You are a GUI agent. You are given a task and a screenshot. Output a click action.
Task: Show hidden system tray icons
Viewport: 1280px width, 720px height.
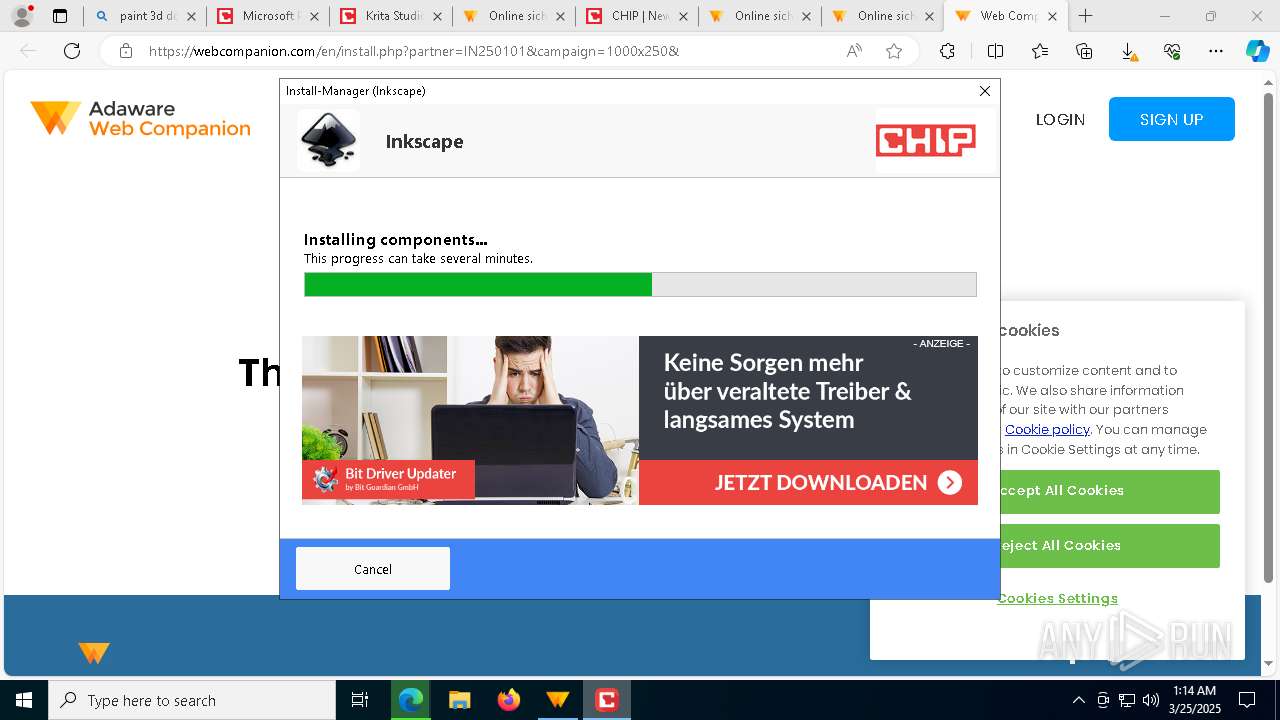1078,700
